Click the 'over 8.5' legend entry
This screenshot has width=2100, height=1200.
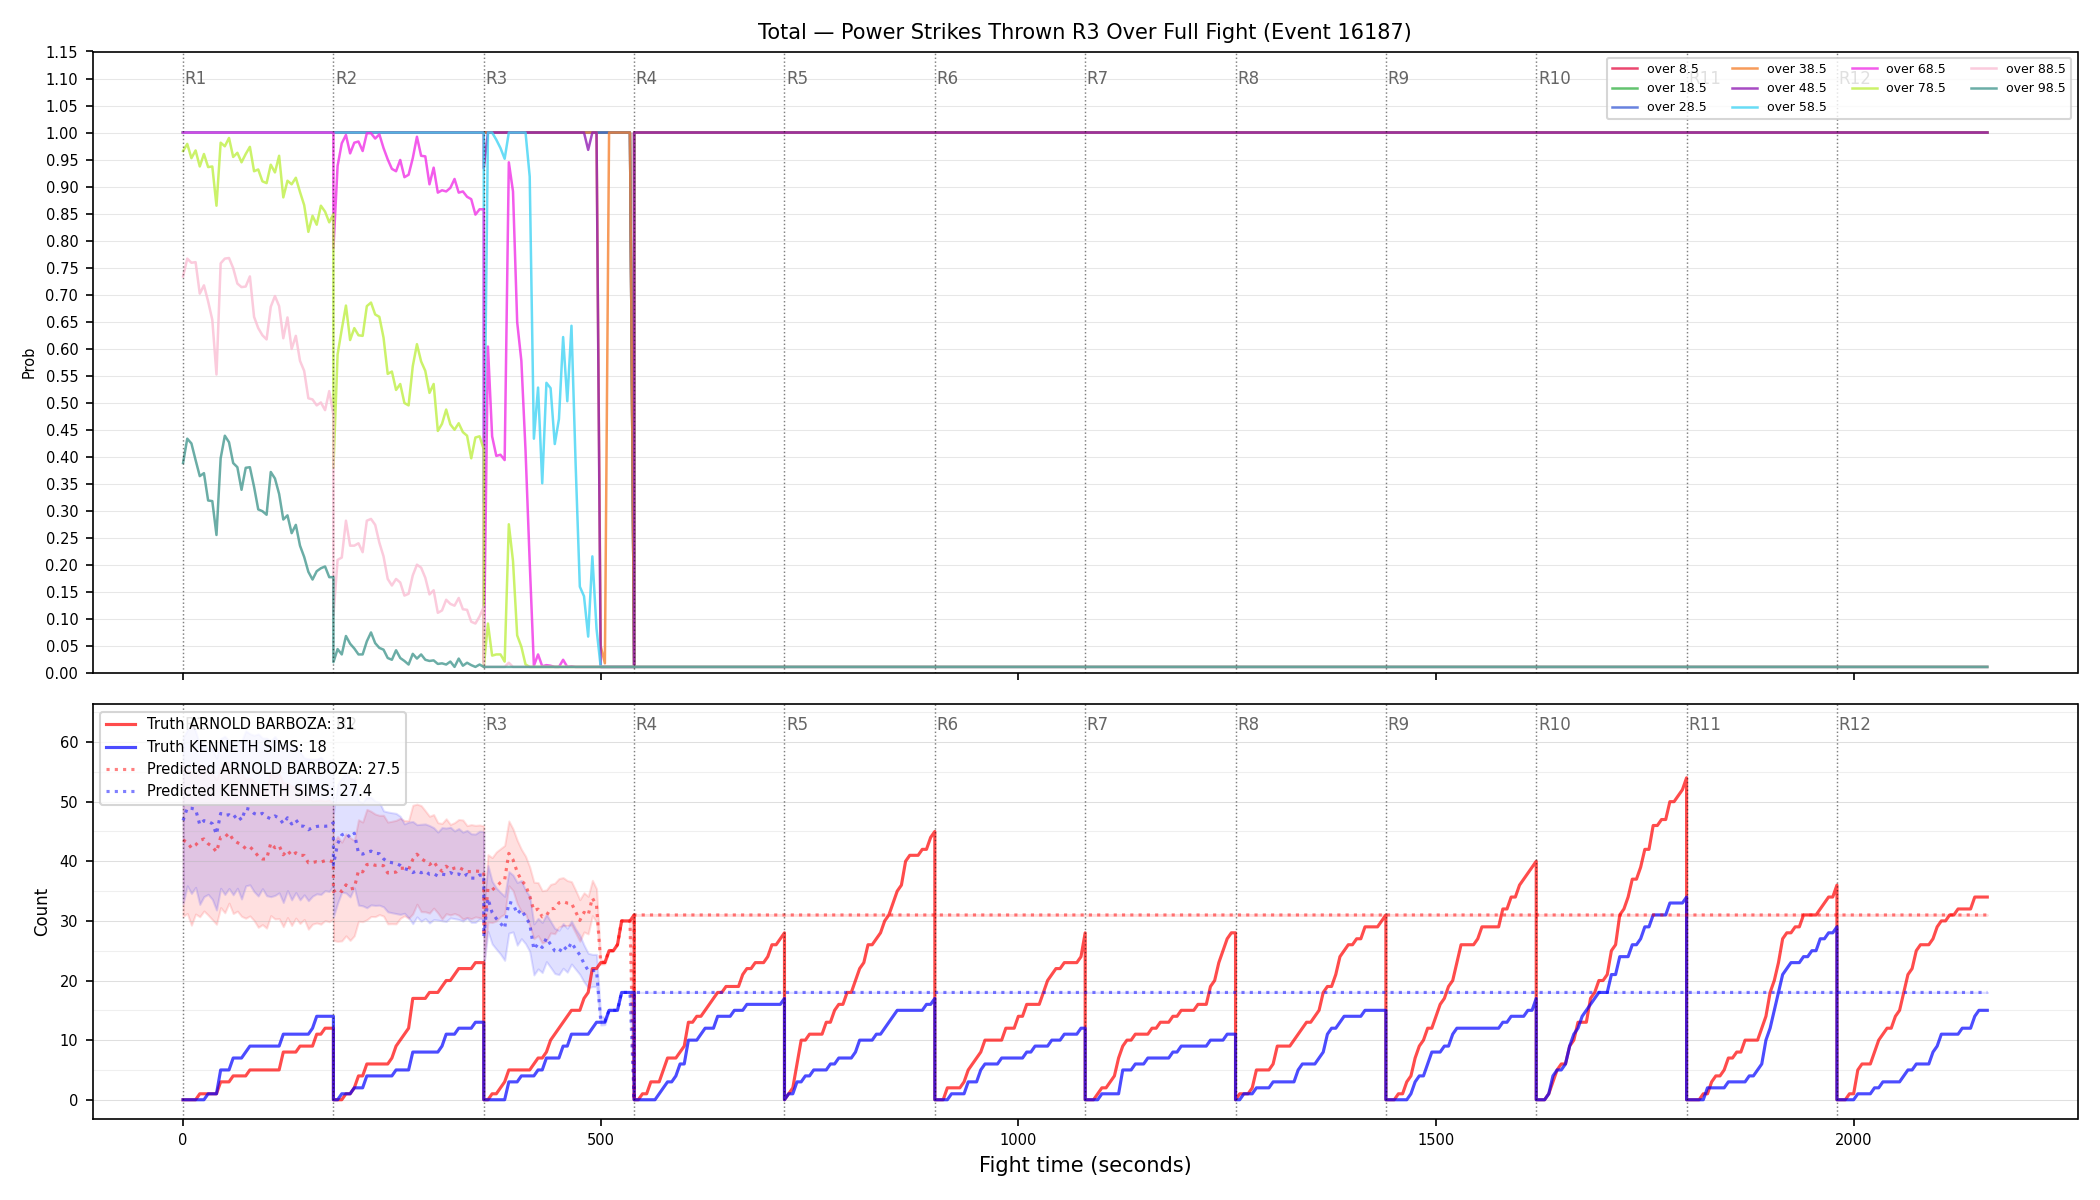[1656, 69]
